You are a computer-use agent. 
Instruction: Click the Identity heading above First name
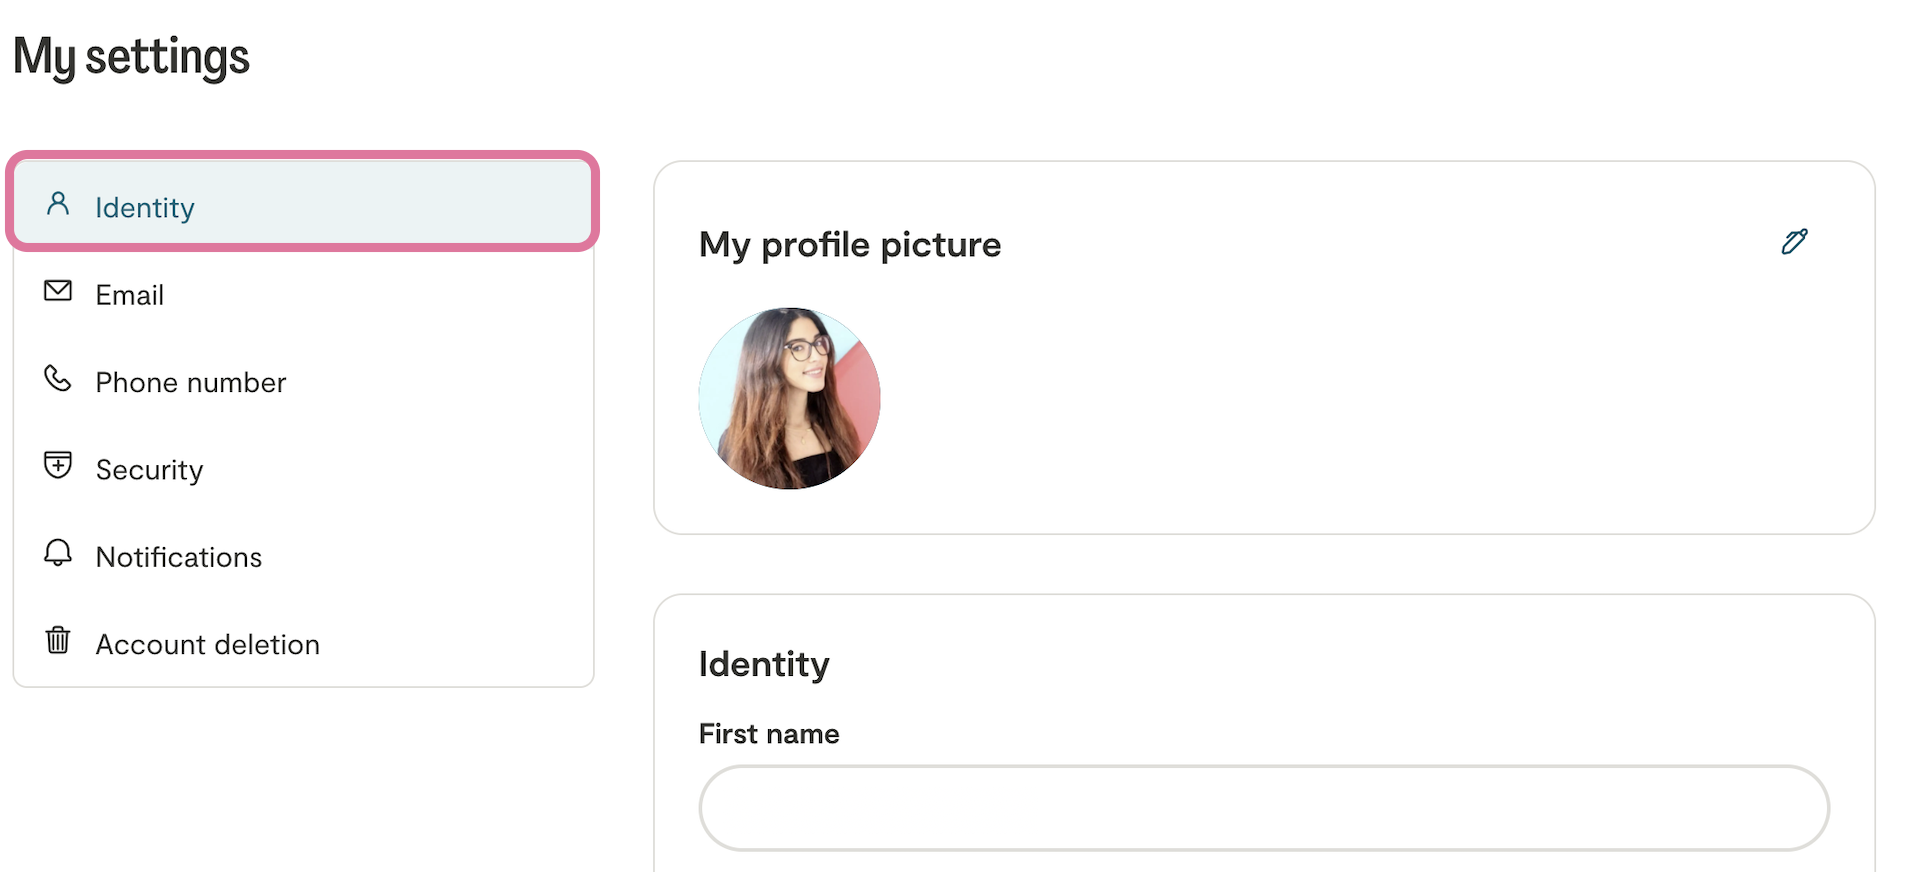(764, 664)
